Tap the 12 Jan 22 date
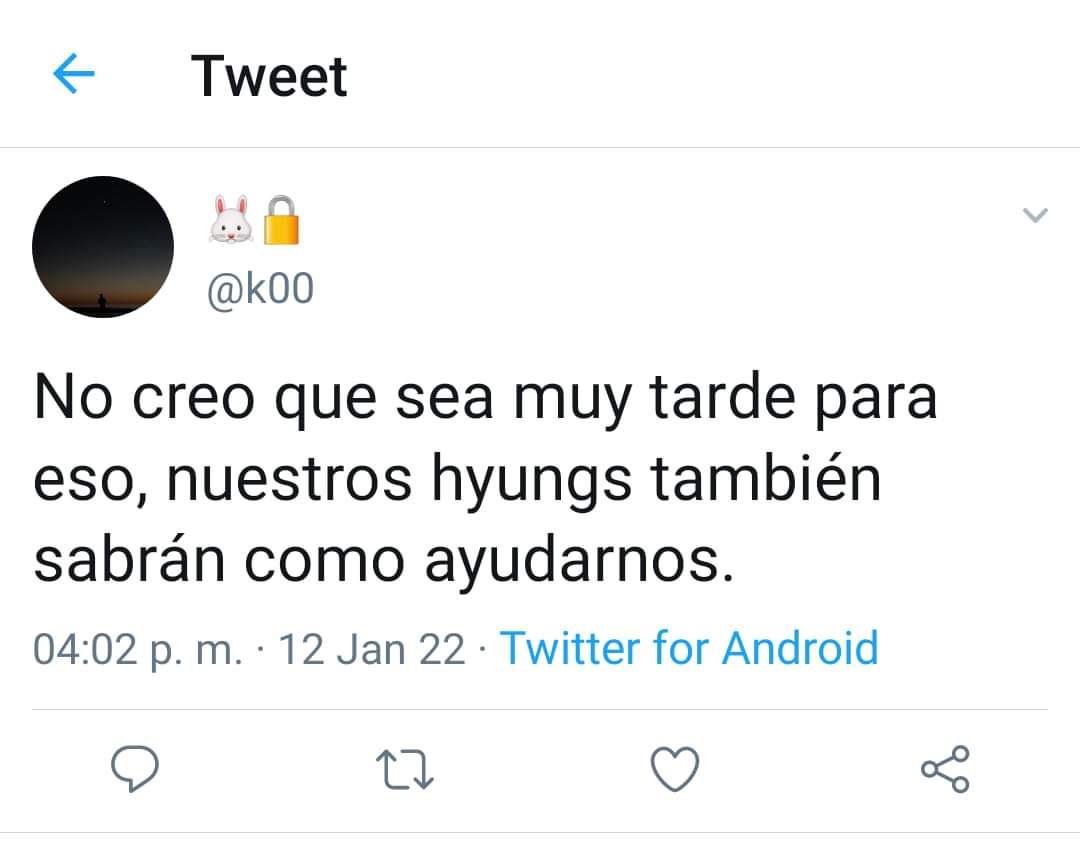Screen dimensions: 1080x849 (x=372, y=649)
